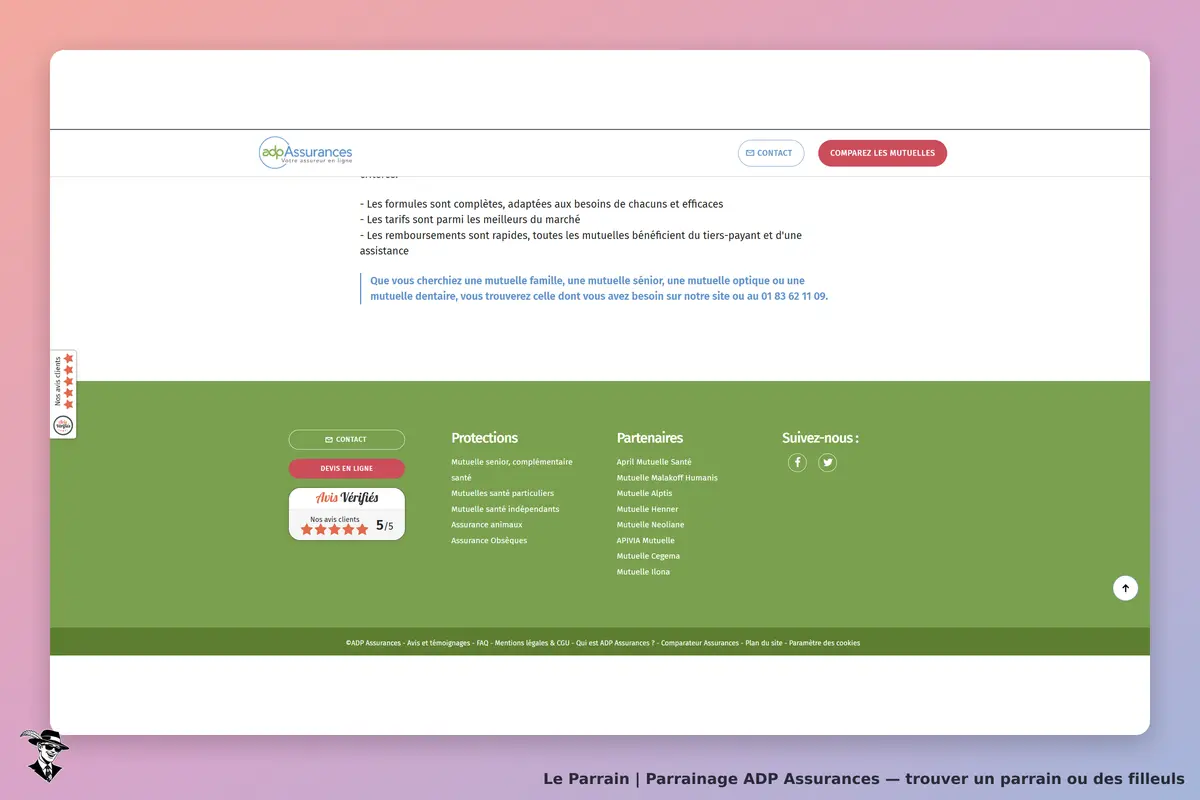Click the Le Parrain mafia hat avatar
1200x800 pixels.
tap(43, 755)
